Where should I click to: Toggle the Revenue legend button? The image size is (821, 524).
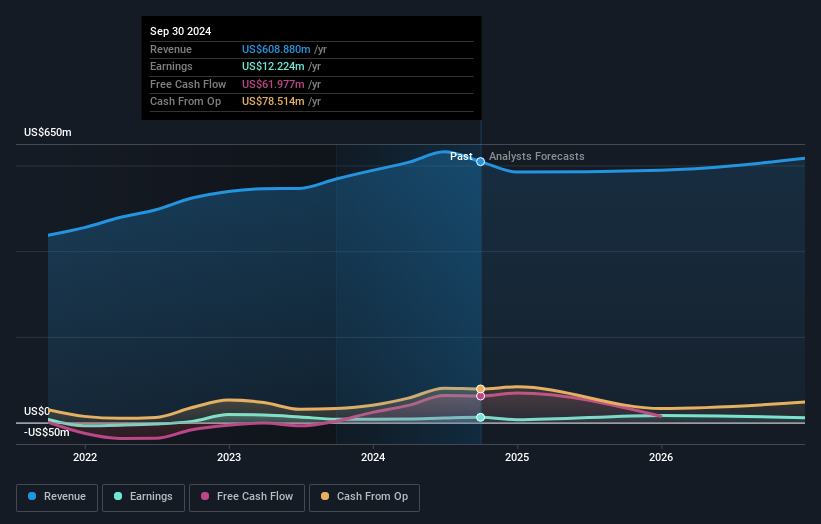(57, 497)
